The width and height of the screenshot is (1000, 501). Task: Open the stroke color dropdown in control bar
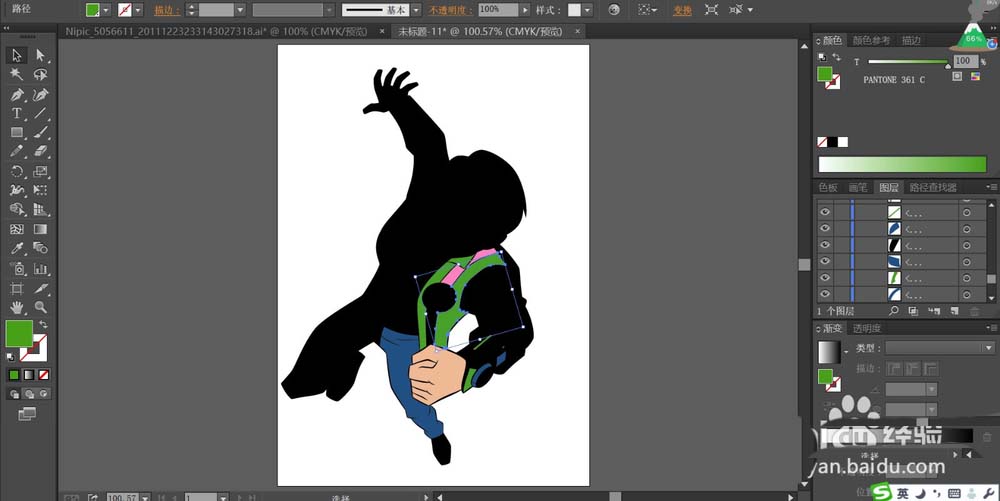[x=138, y=10]
